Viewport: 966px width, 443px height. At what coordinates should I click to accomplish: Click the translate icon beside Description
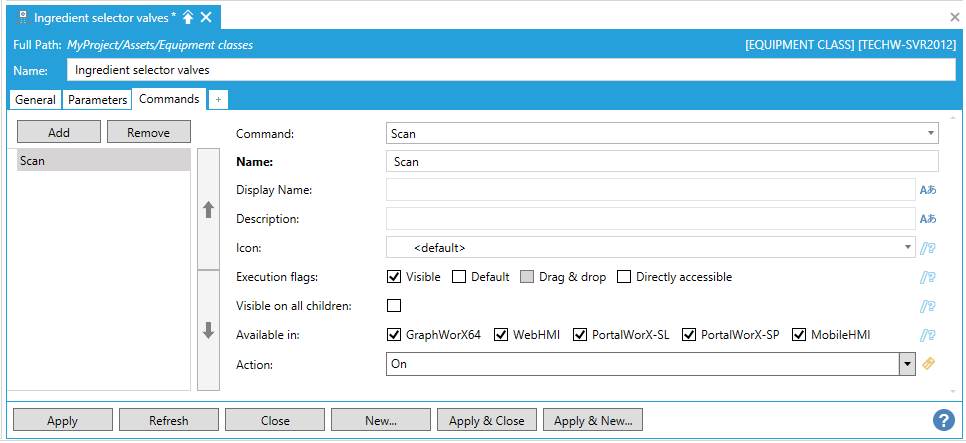point(928,219)
